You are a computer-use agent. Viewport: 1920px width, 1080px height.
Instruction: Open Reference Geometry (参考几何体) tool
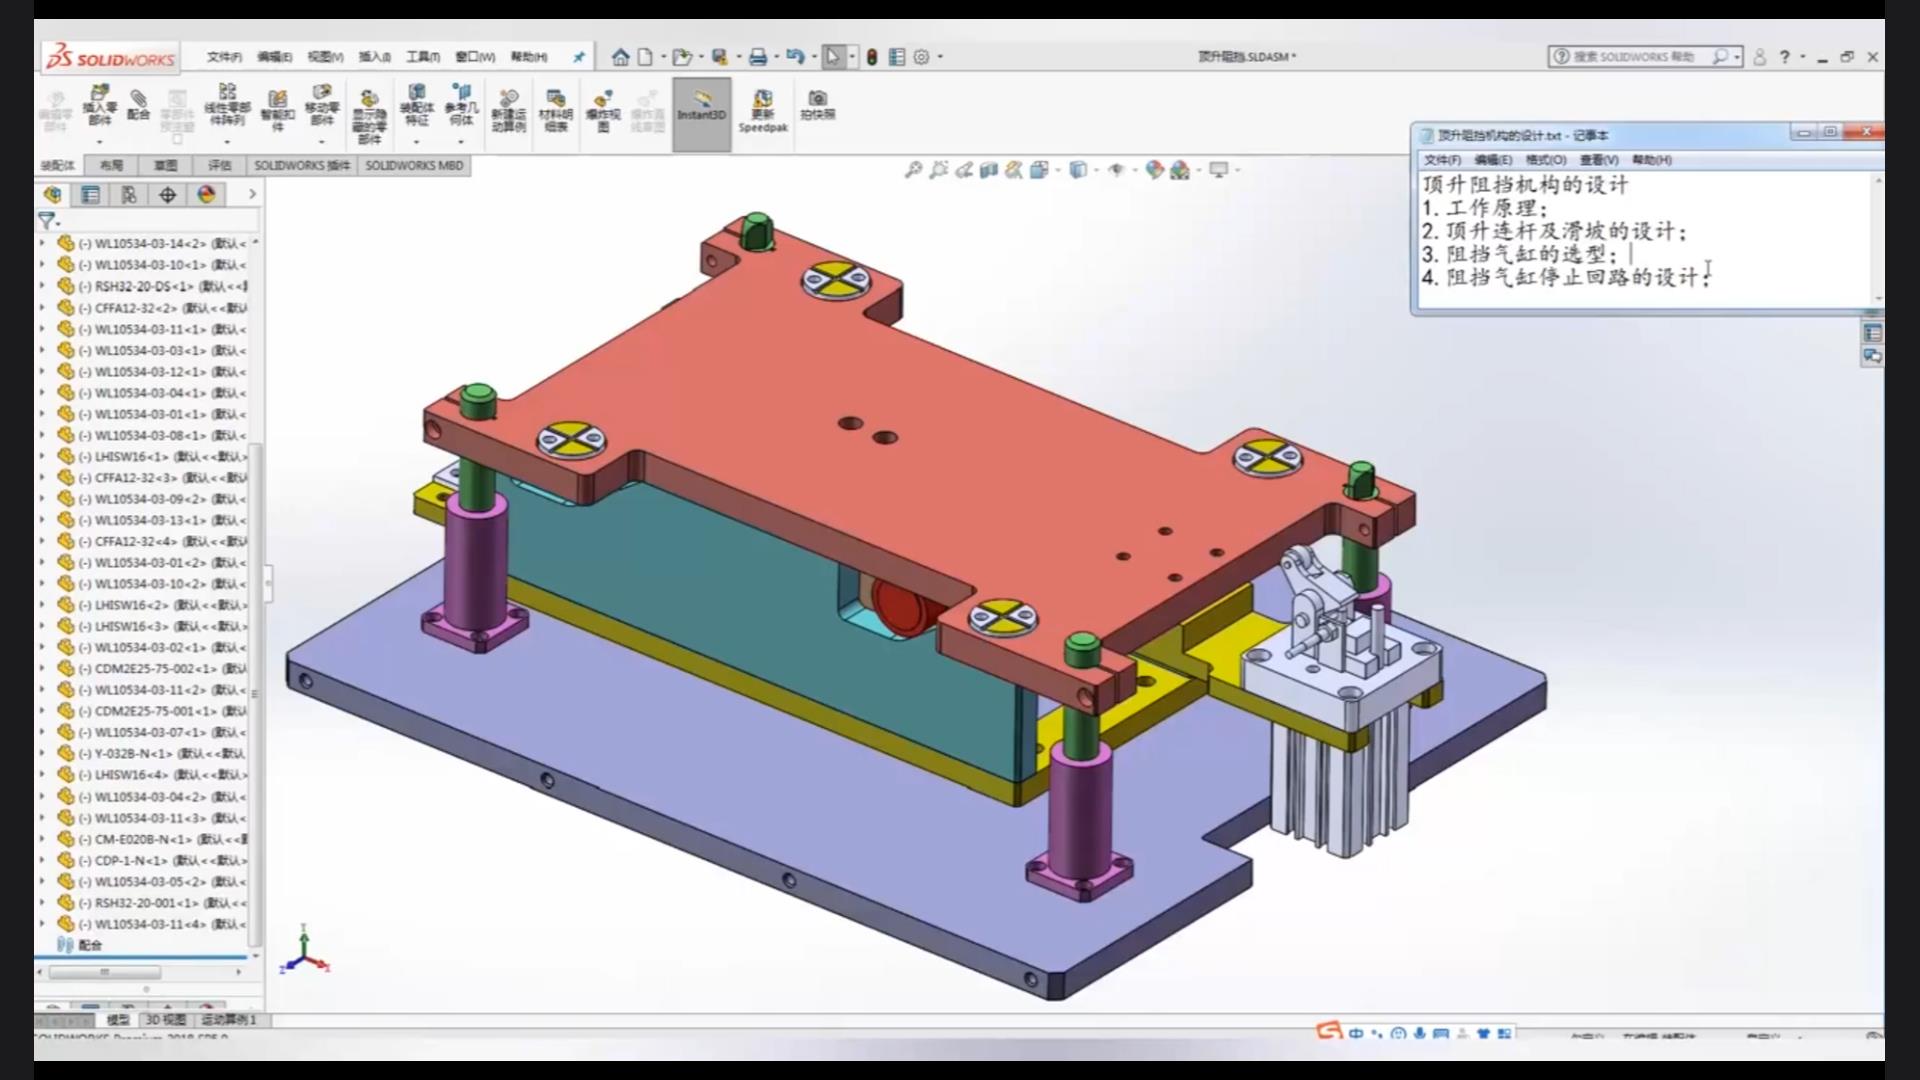[461, 105]
